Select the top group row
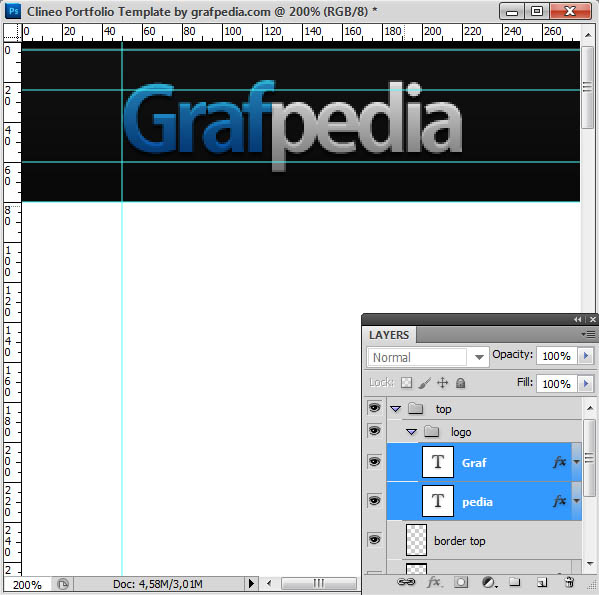Screen dimensions: 599x595 484,408
